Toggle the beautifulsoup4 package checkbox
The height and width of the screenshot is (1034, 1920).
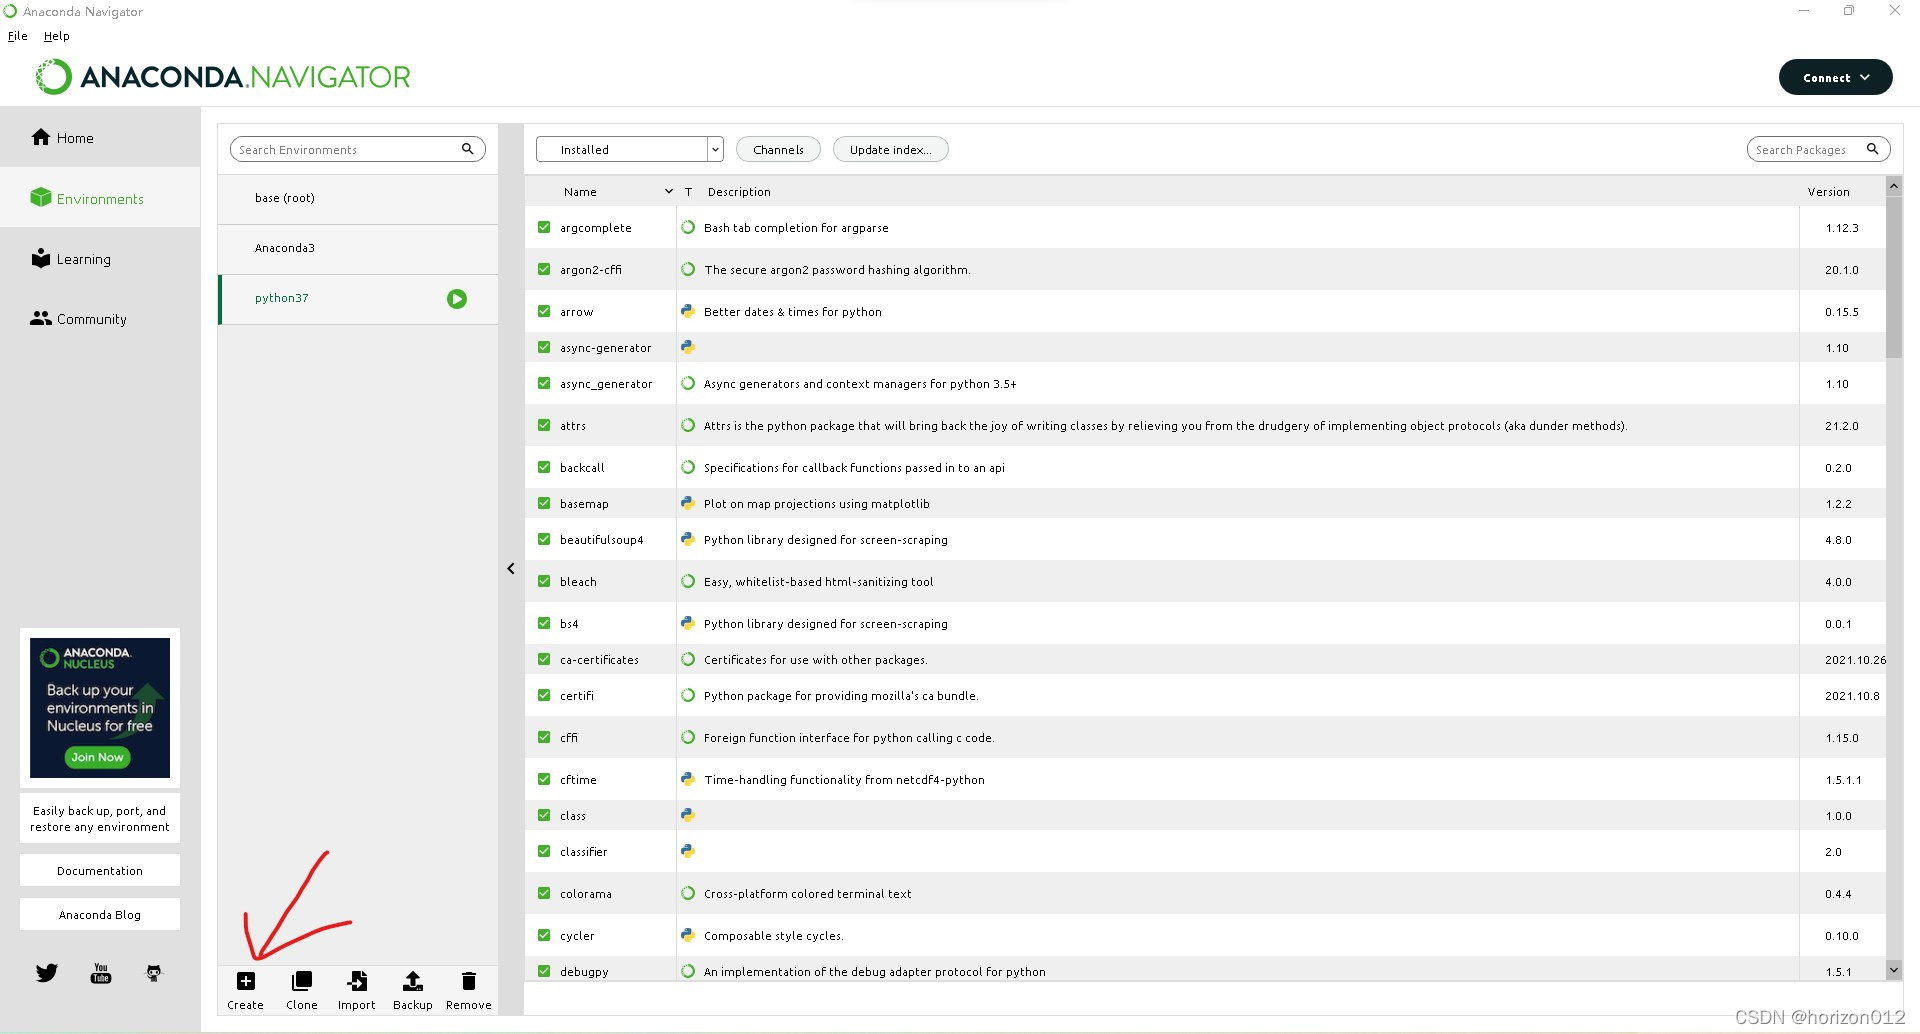pyautogui.click(x=544, y=539)
